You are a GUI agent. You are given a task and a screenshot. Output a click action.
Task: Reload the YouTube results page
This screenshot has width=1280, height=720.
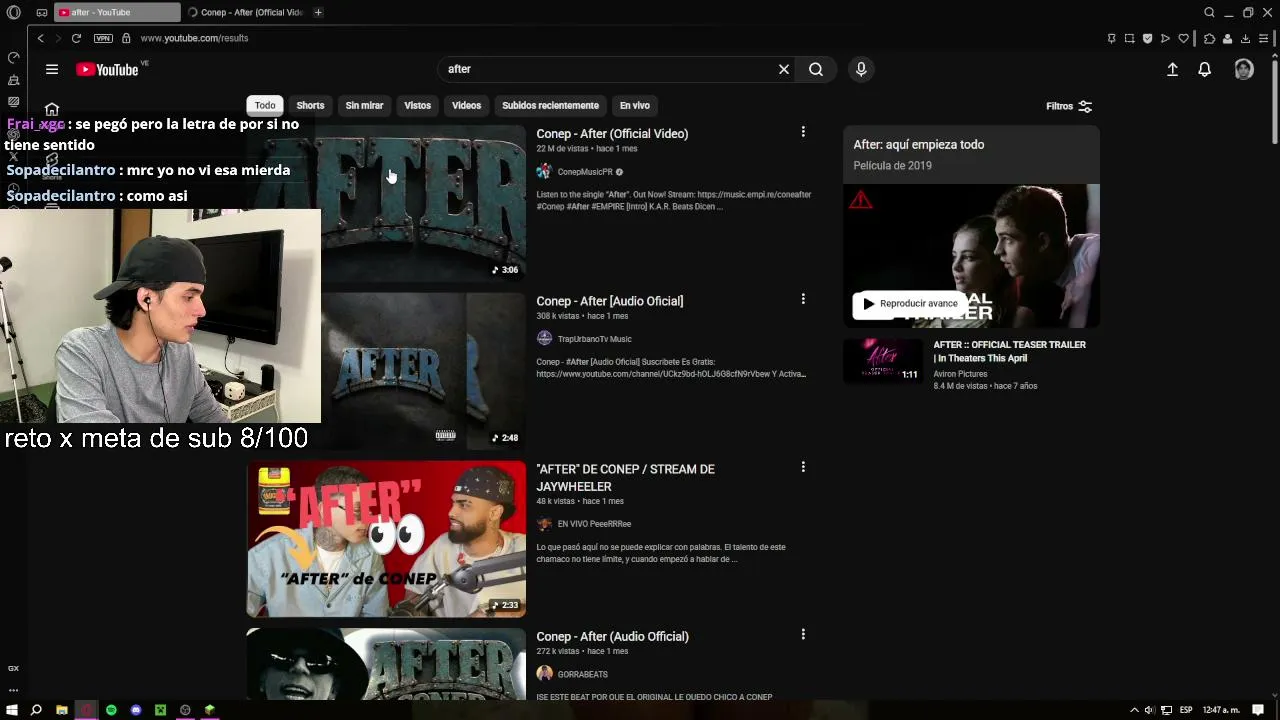[x=76, y=38]
